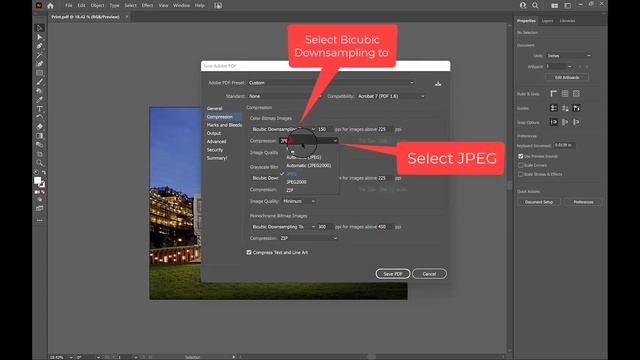Toggle Use Preview Bounds checkbox
Screen dimensions: 640x360
click(x=520, y=156)
